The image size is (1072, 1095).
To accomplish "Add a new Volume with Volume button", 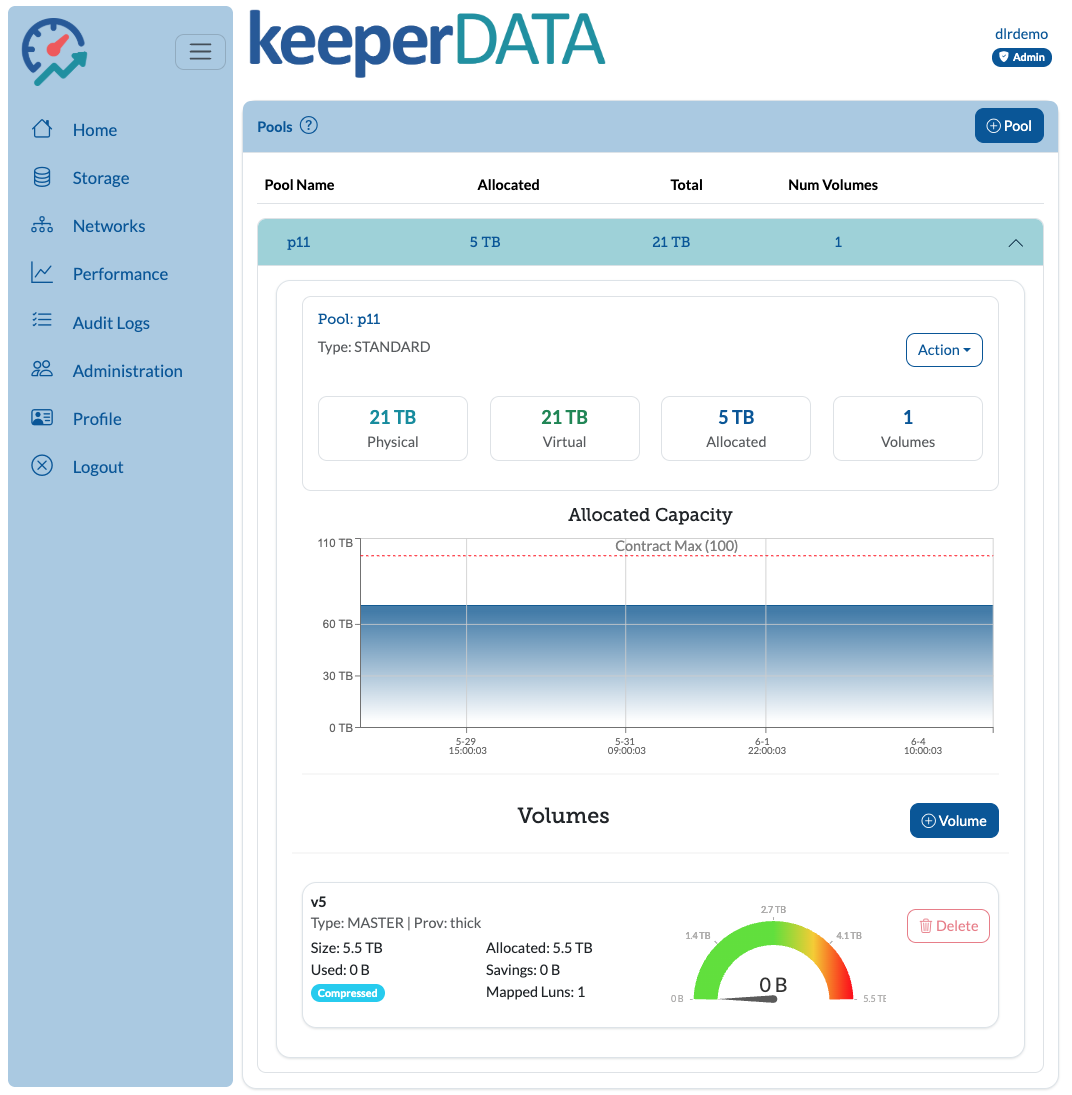I will click(x=954, y=821).
